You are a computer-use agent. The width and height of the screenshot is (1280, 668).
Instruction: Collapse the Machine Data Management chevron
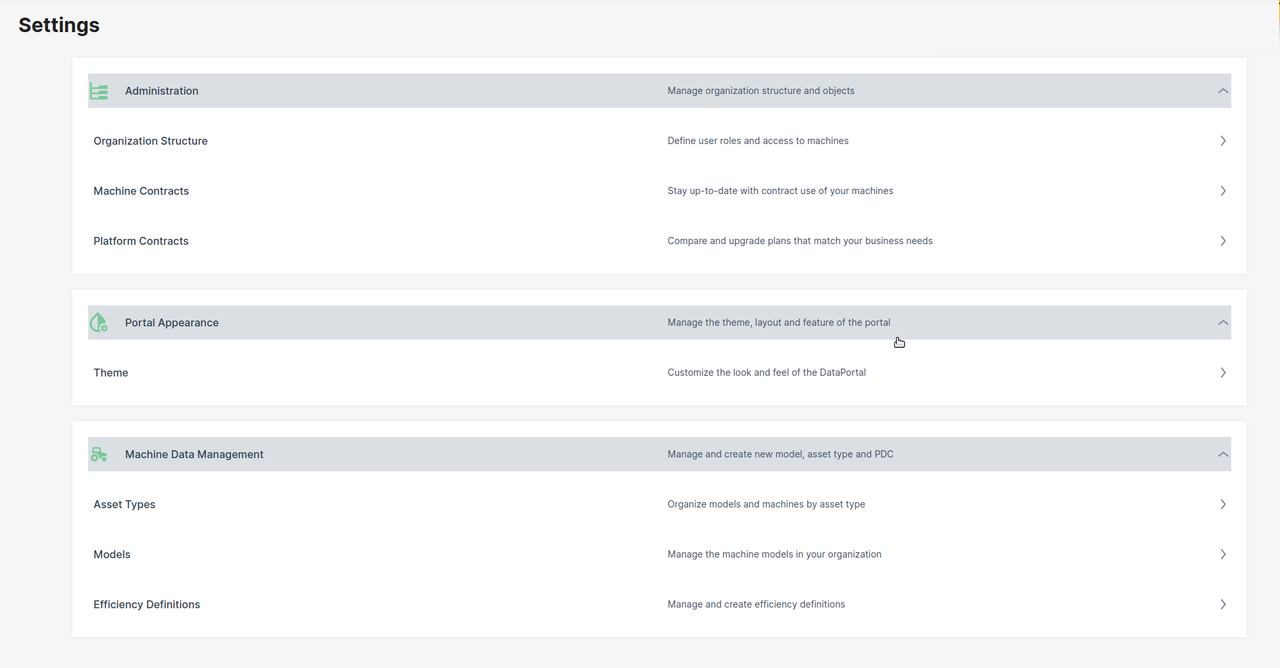(x=1222, y=455)
